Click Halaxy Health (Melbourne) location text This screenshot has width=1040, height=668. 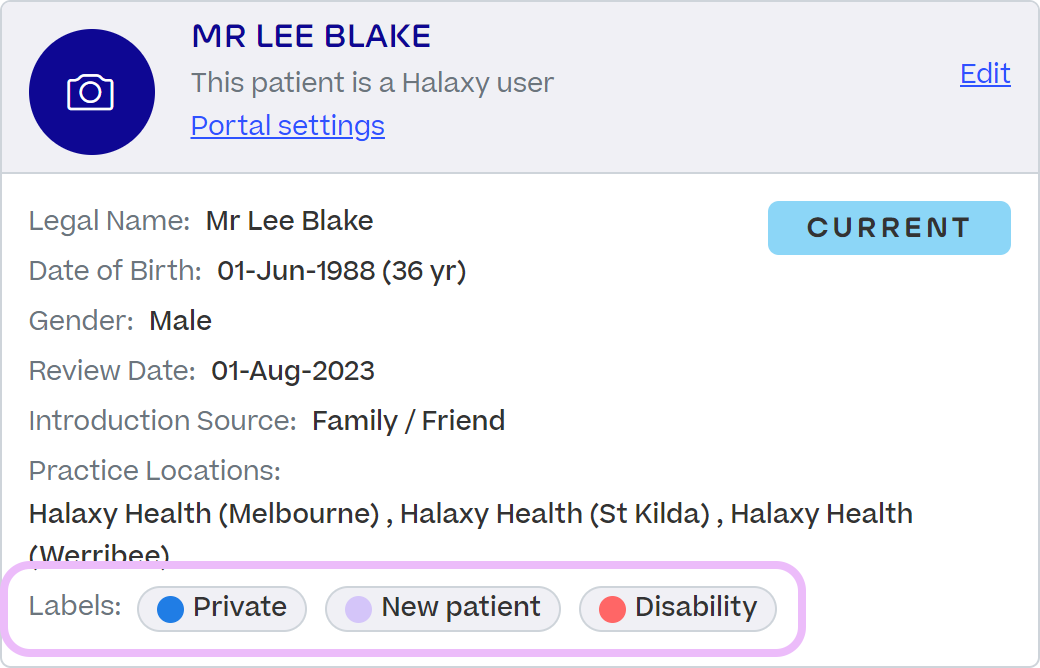[204, 514]
